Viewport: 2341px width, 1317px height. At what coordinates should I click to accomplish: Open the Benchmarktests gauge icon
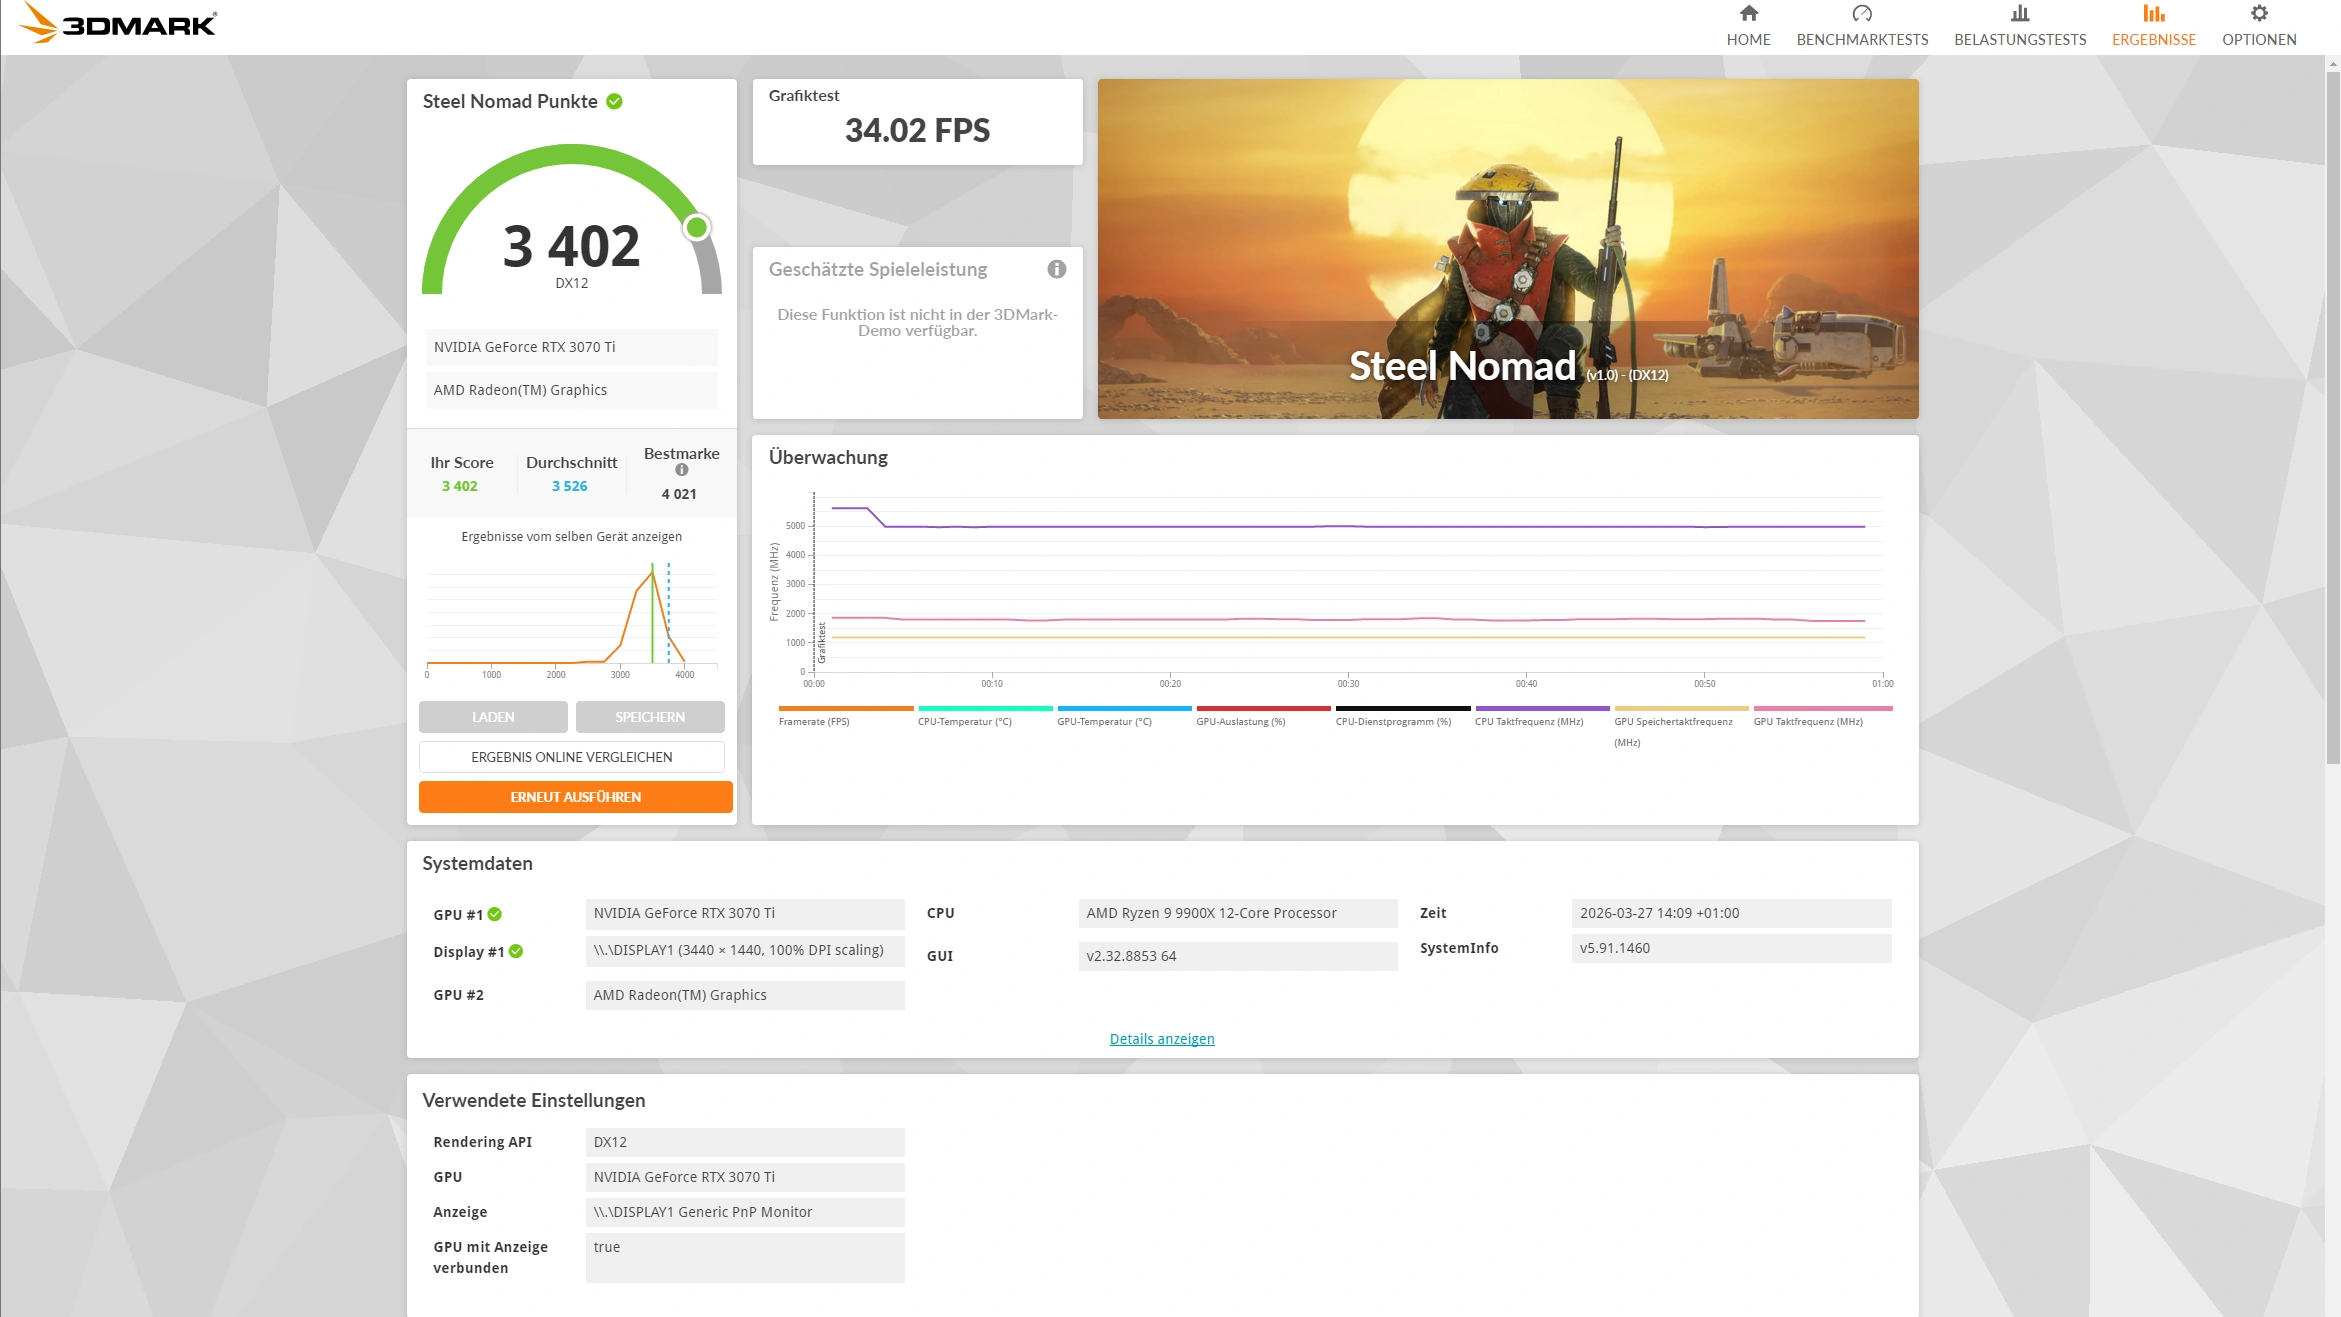[x=1861, y=14]
